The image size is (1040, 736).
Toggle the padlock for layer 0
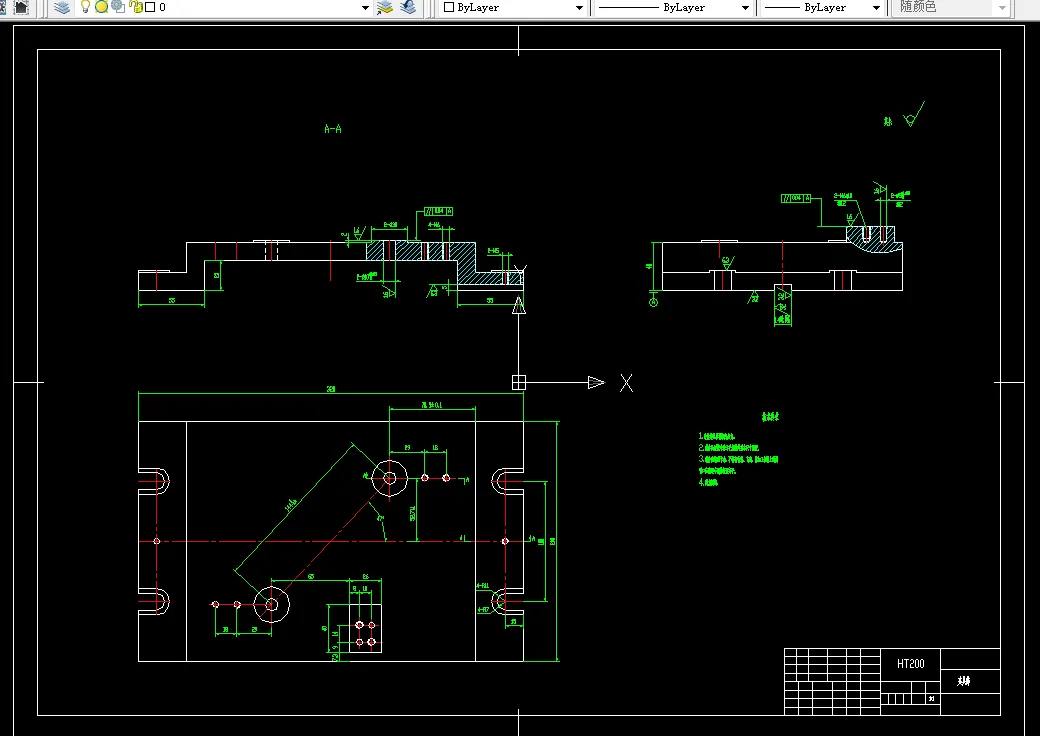pos(136,7)
